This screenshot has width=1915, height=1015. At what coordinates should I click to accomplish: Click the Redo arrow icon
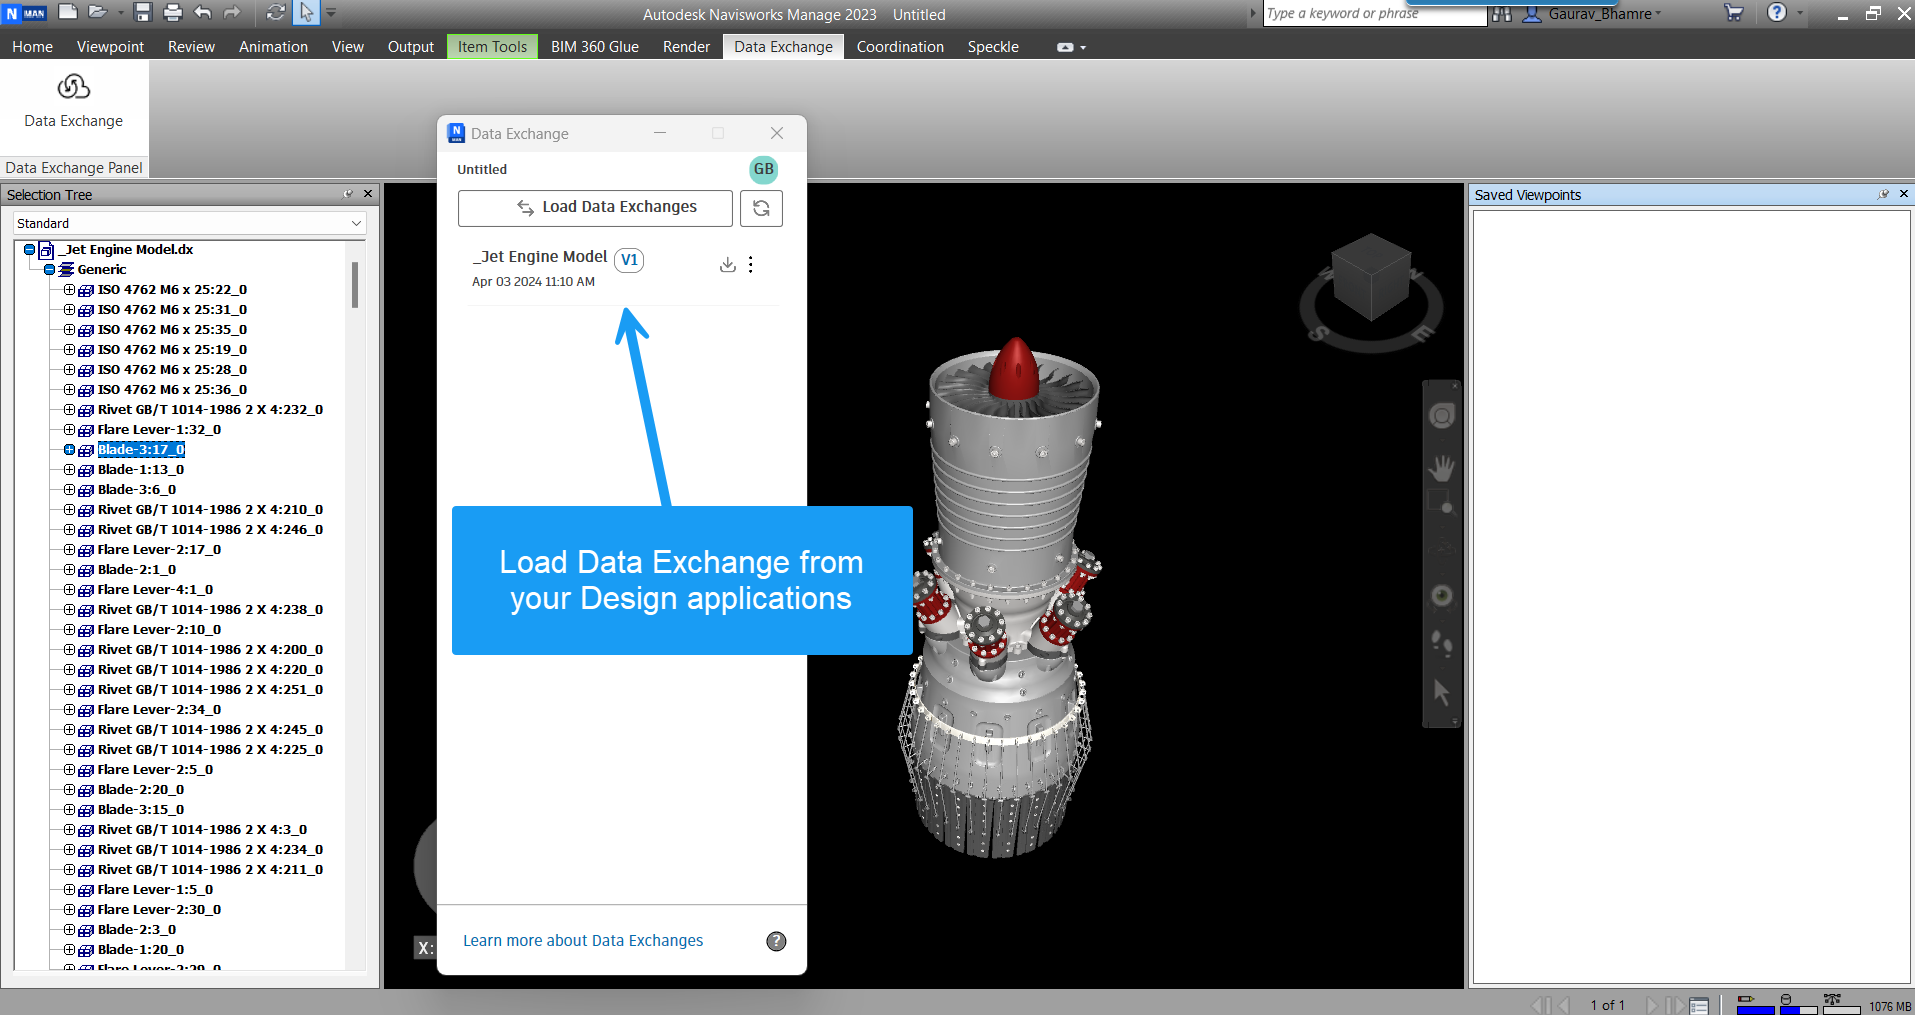point(232,12)
